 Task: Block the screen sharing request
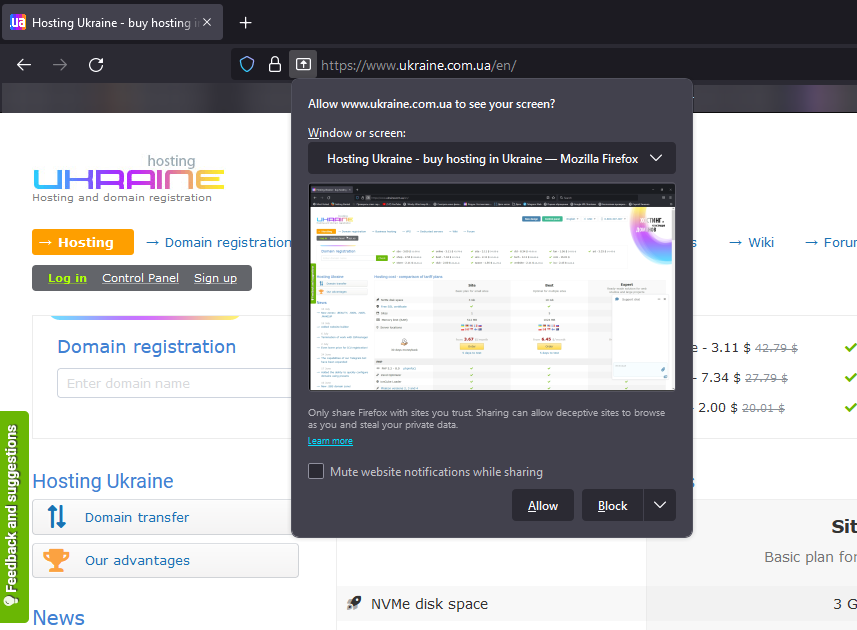(612, 505)
